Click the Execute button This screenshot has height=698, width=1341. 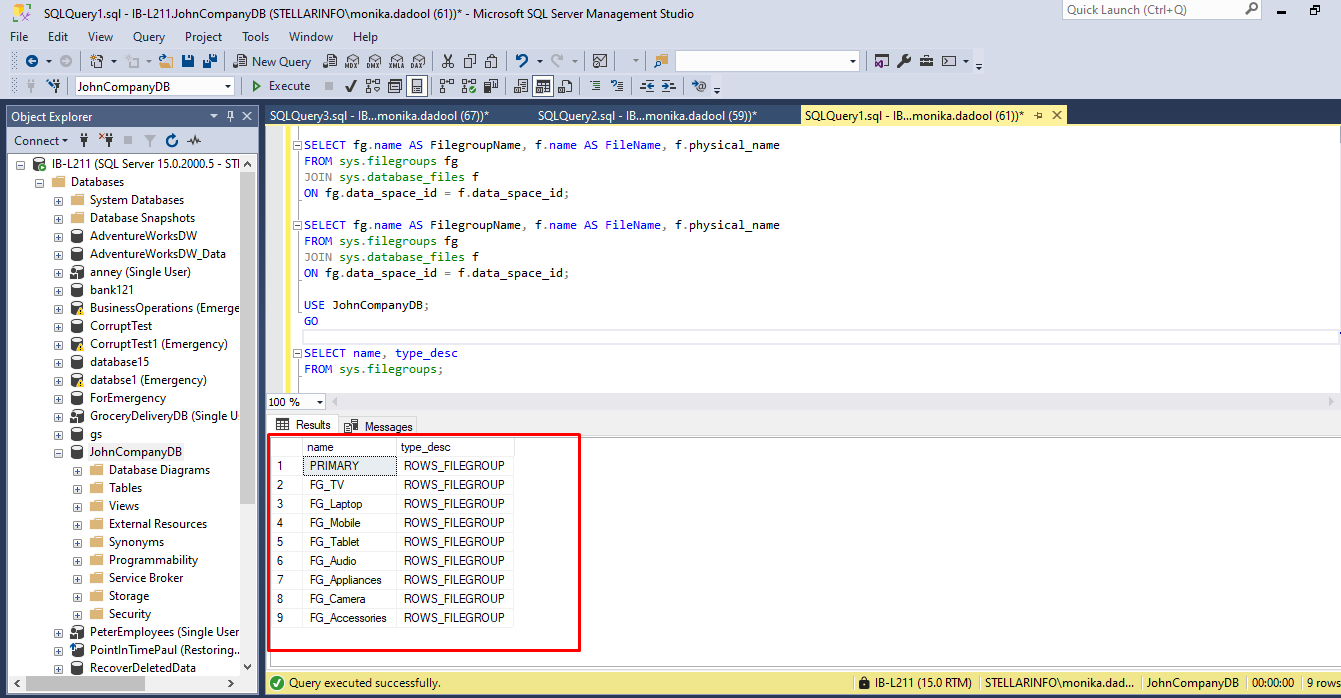pos(283,86)
